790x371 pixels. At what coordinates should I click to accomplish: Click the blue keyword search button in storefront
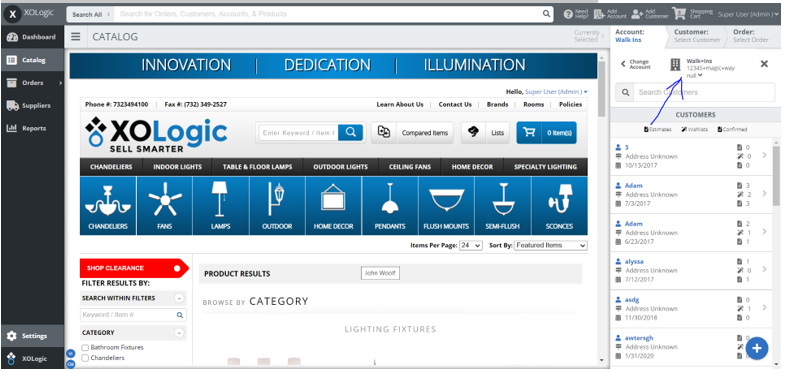[351, 133]
